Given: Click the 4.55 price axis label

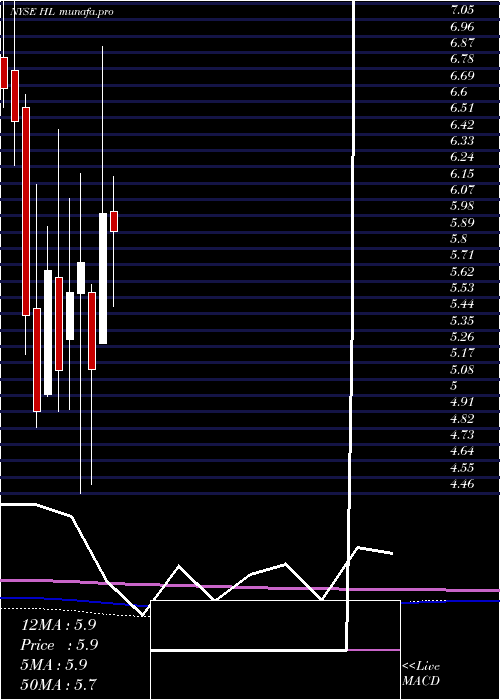Looking at the screenshot, I should [462, 467].
